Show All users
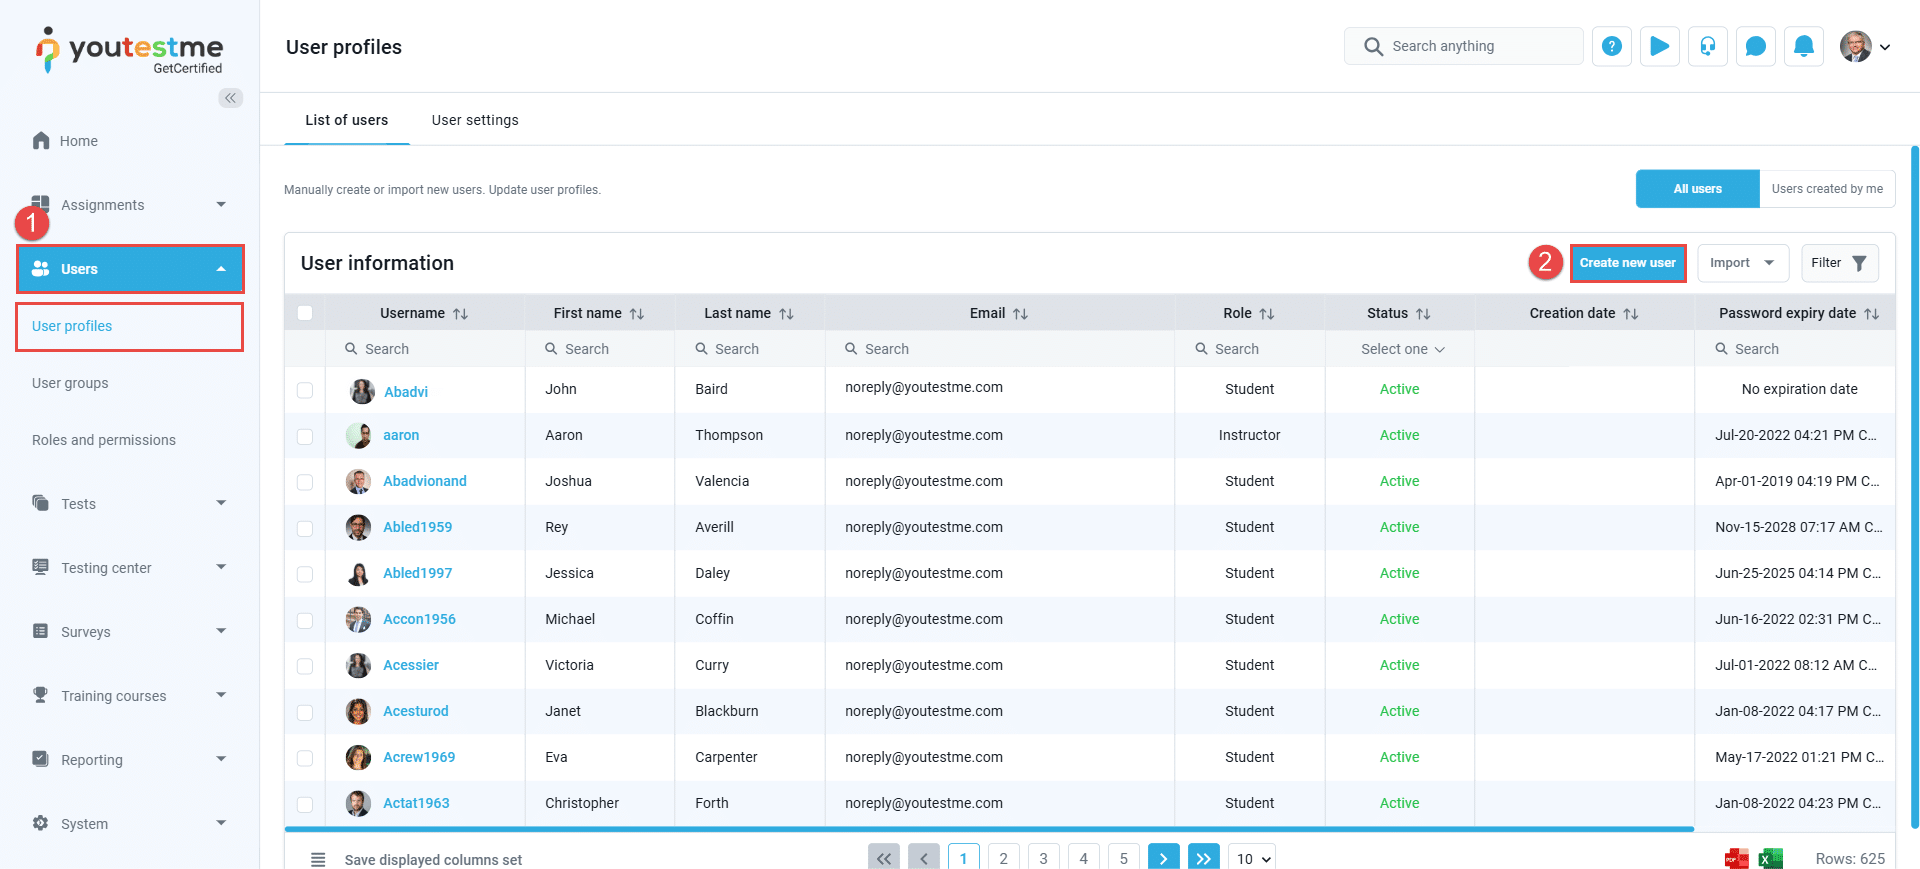1920x869 pixels. (1698, 189)
